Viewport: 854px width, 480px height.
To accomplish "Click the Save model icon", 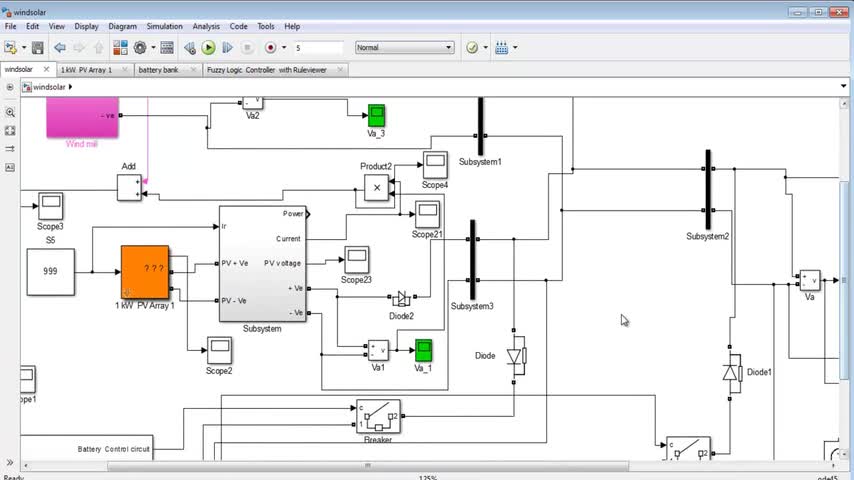I will click(38, 48).
